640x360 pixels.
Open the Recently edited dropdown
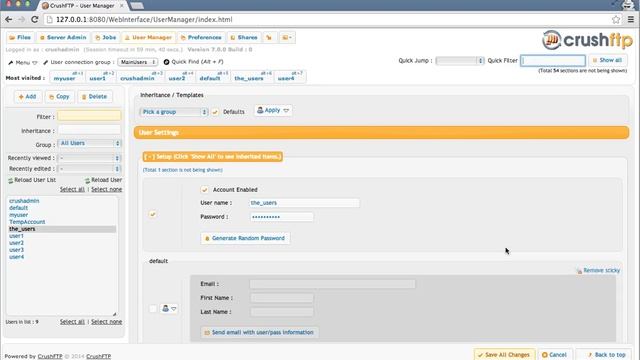click(89, 169)
